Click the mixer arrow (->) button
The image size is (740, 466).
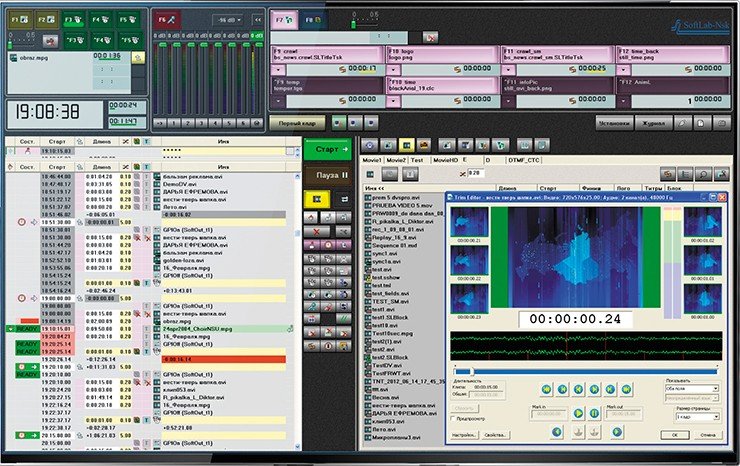160,123
